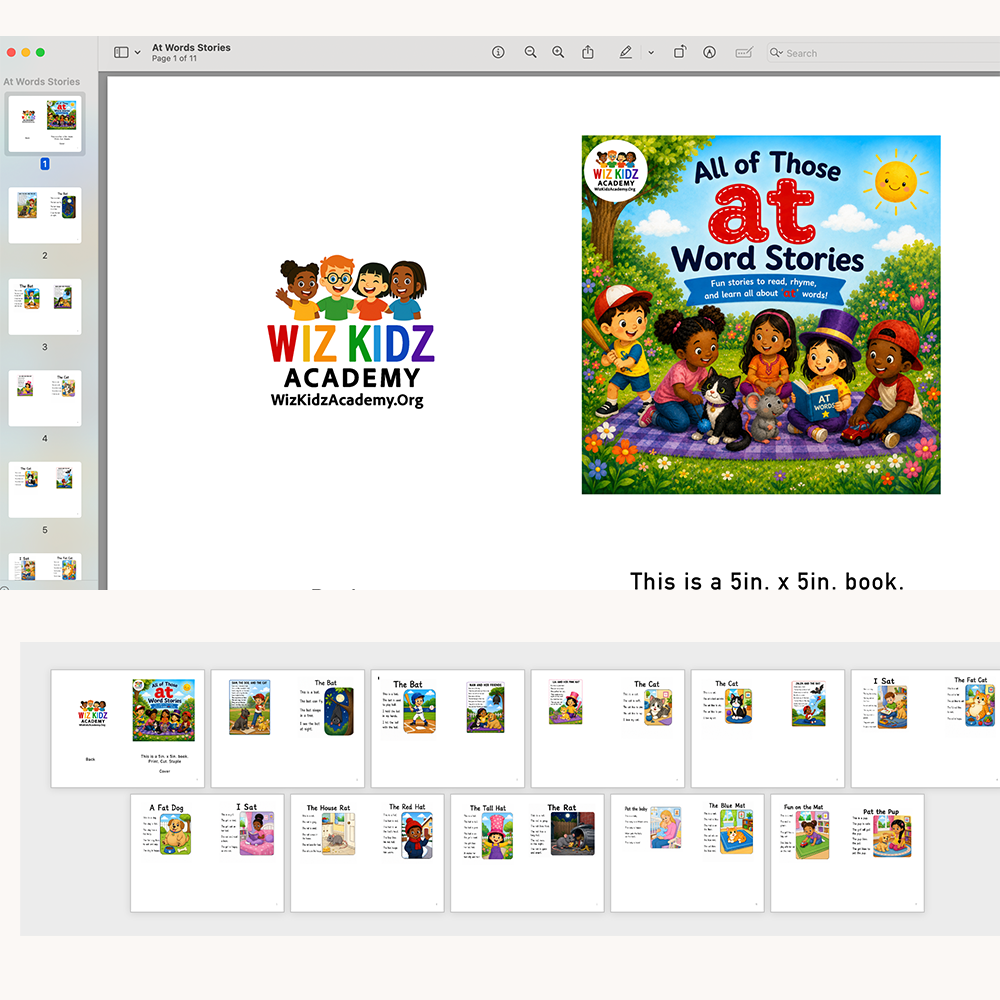Click the 'At Words Stories' sidebar heading
The width and height of the screenshot is (1000, 1000).
pos(41,82)
